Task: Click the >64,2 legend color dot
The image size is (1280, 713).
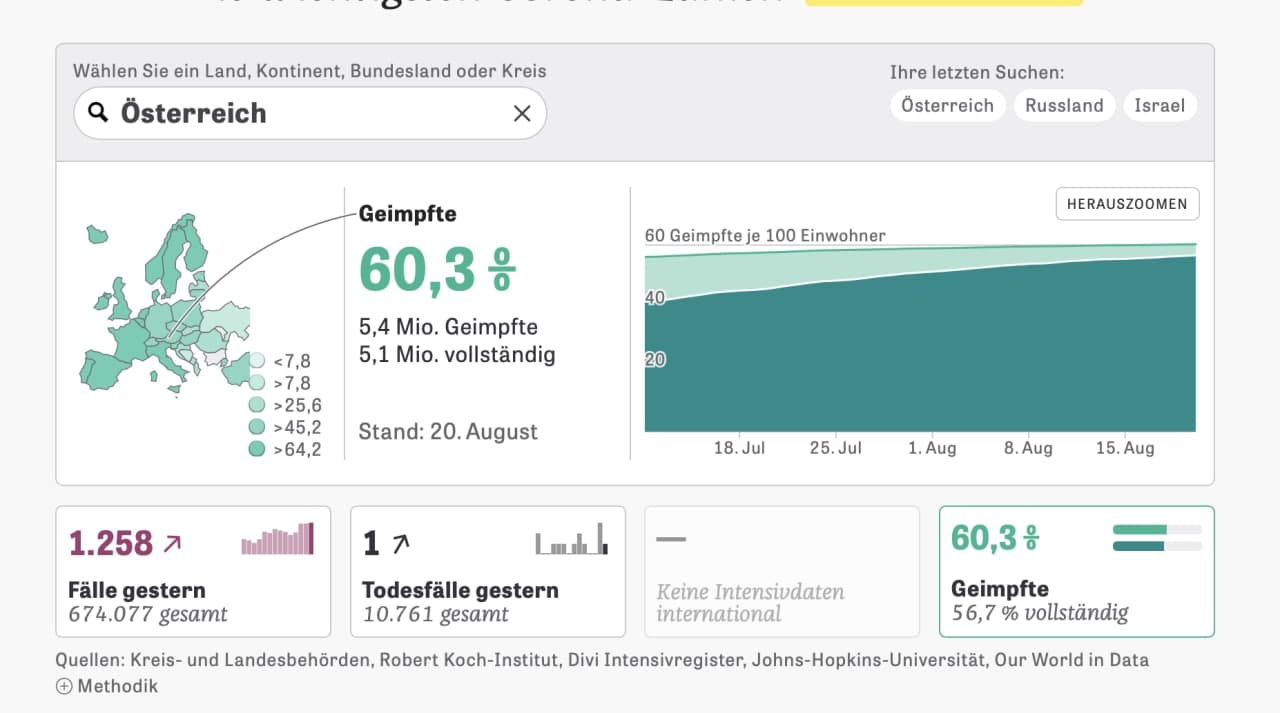Action: tap(257, 449)
